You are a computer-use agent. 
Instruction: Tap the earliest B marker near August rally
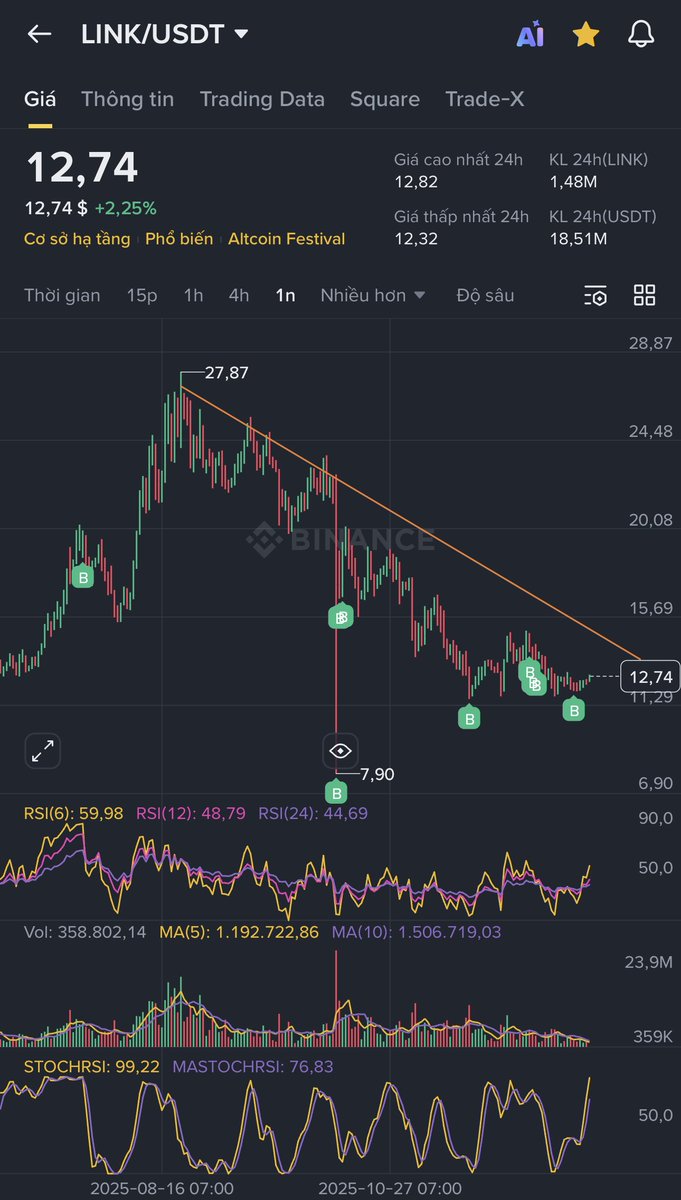pyautogui.click(x=83, y=577)
